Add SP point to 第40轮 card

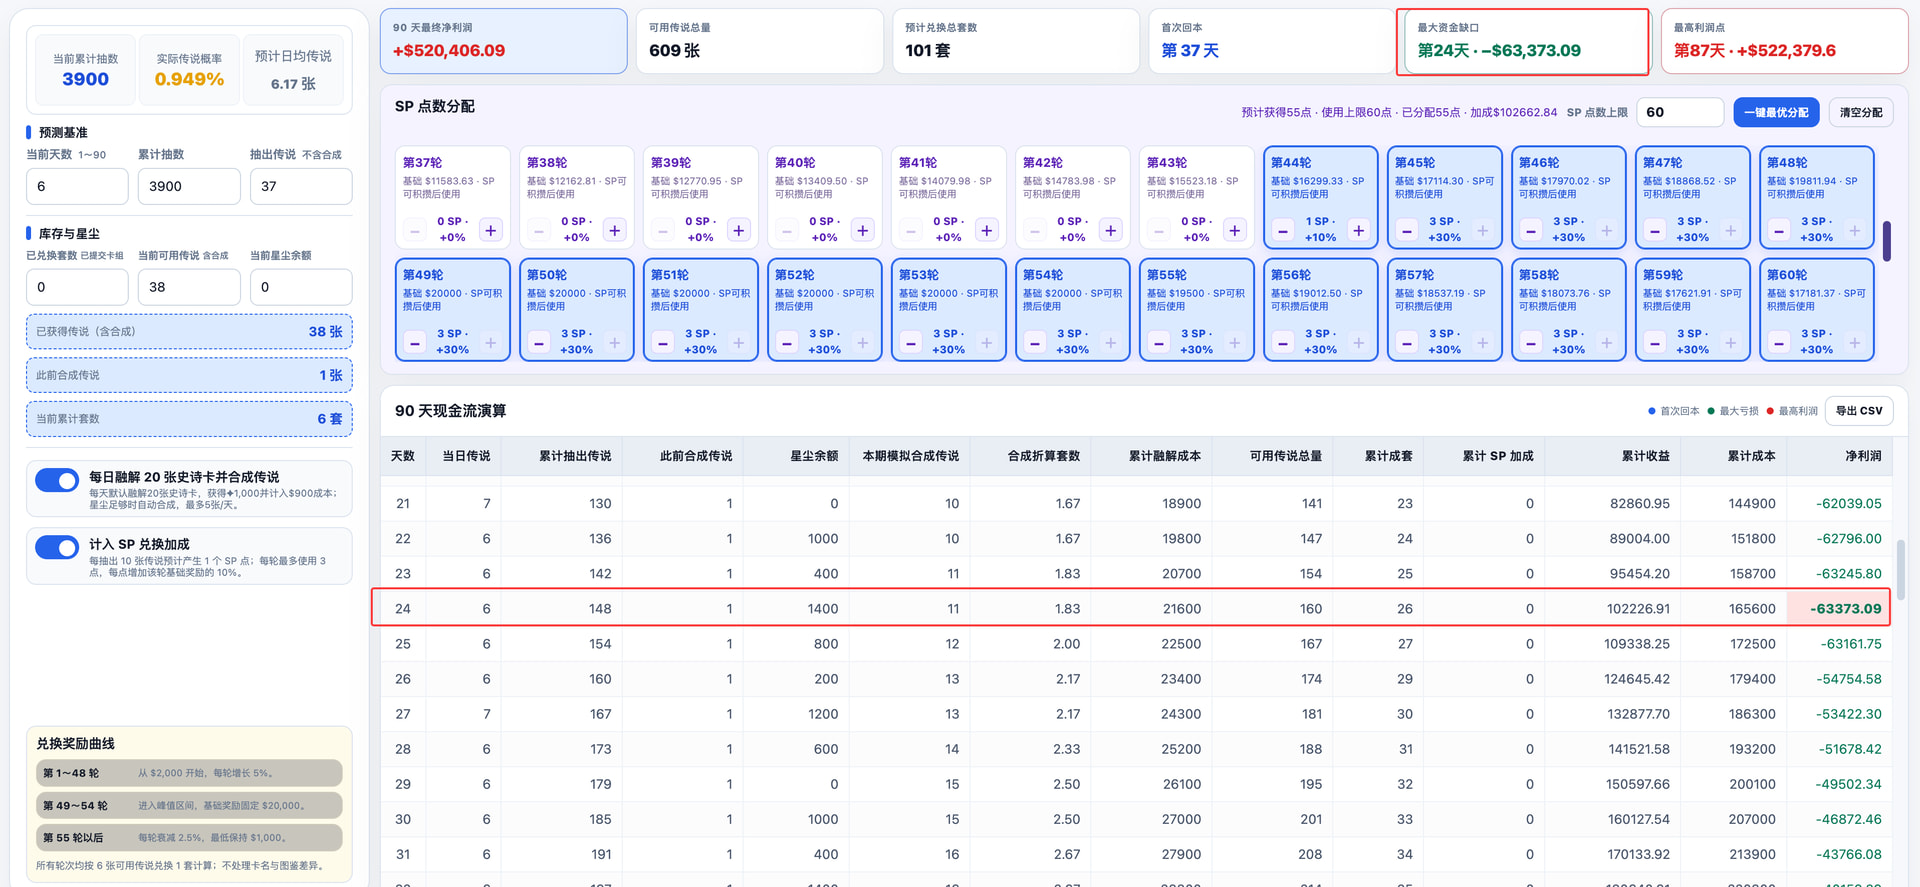pyautogui.click(x=863, y=230)
